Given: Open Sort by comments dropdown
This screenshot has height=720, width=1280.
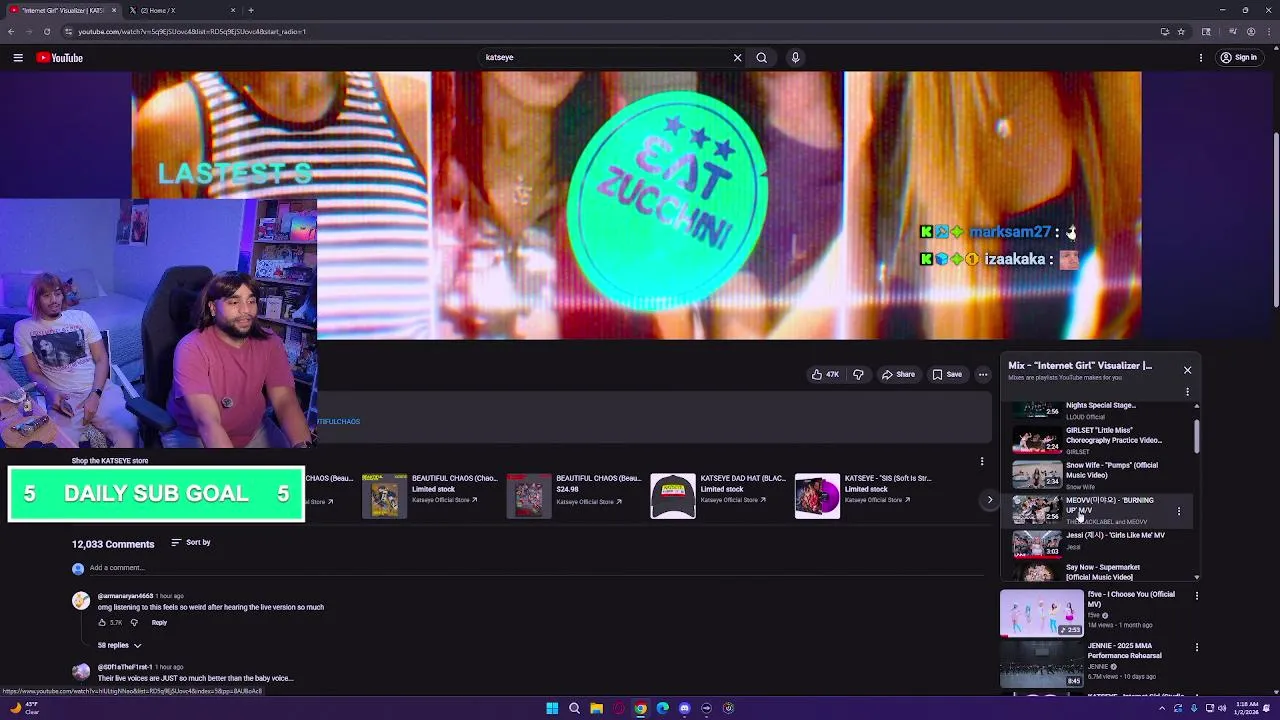Looking at the screenshot, I should pyautogui.click(x=190, y=543).
